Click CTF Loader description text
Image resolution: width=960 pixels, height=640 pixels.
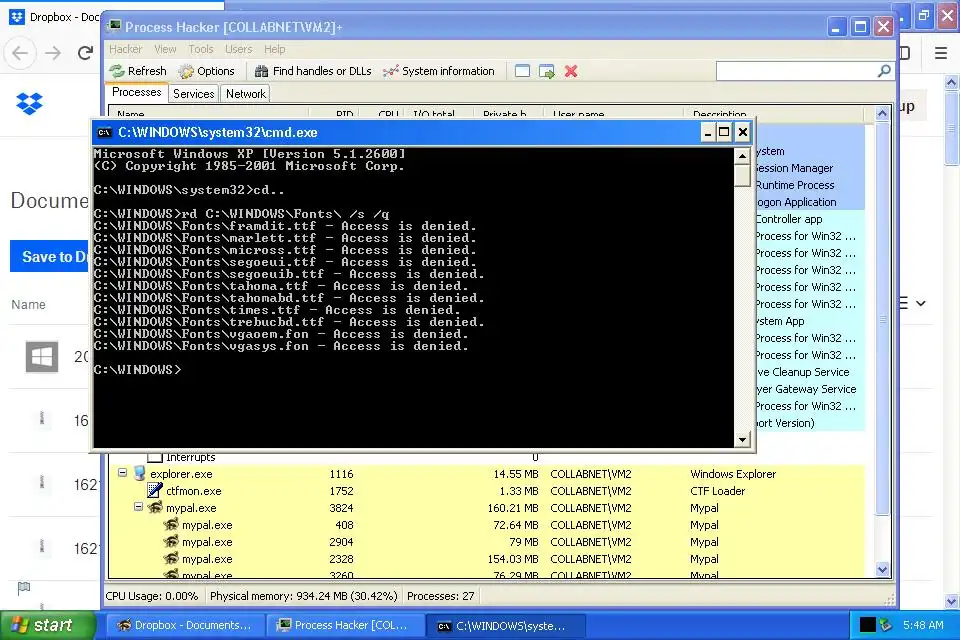(718, 491)
